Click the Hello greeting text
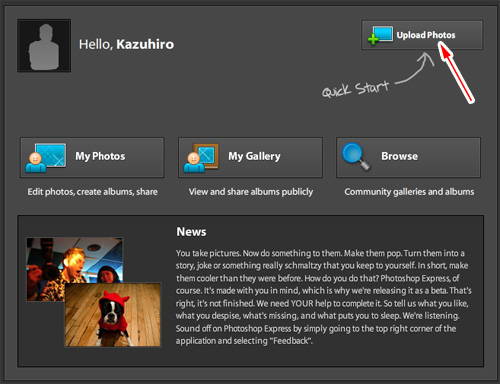This screenshot has width=500, height=384. tap(96, 45)
